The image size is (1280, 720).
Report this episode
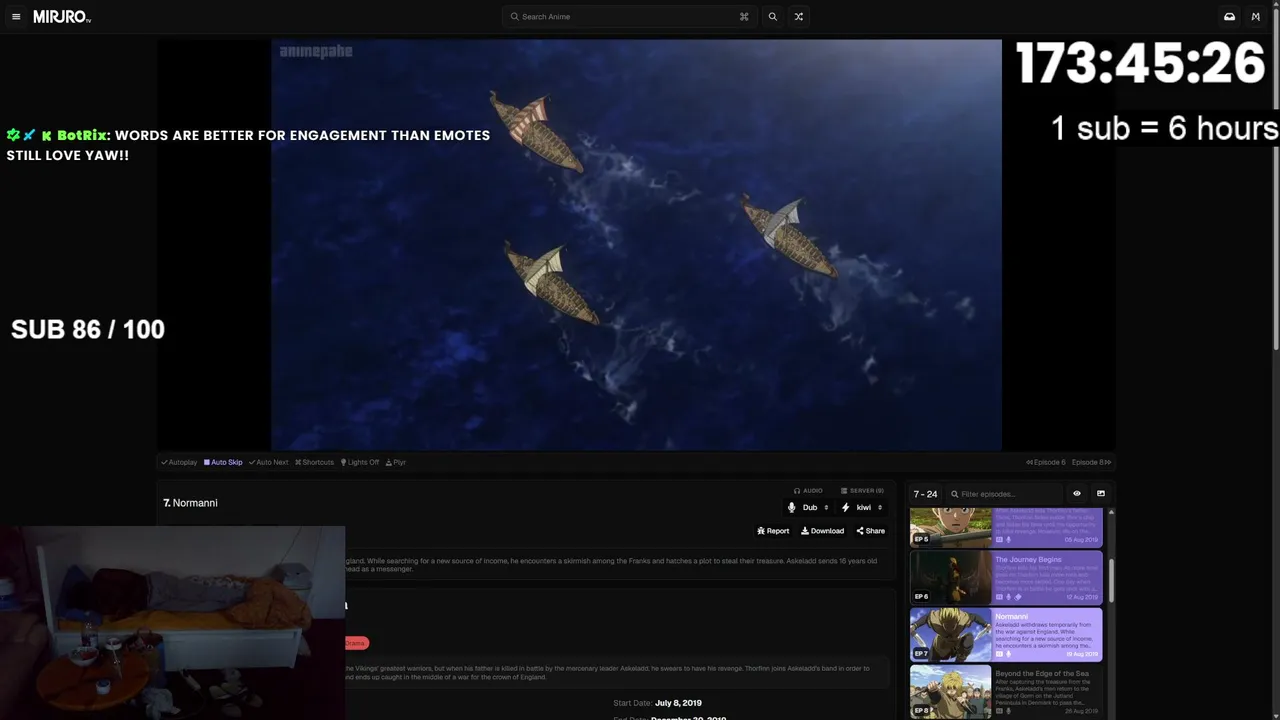(773, 531)
